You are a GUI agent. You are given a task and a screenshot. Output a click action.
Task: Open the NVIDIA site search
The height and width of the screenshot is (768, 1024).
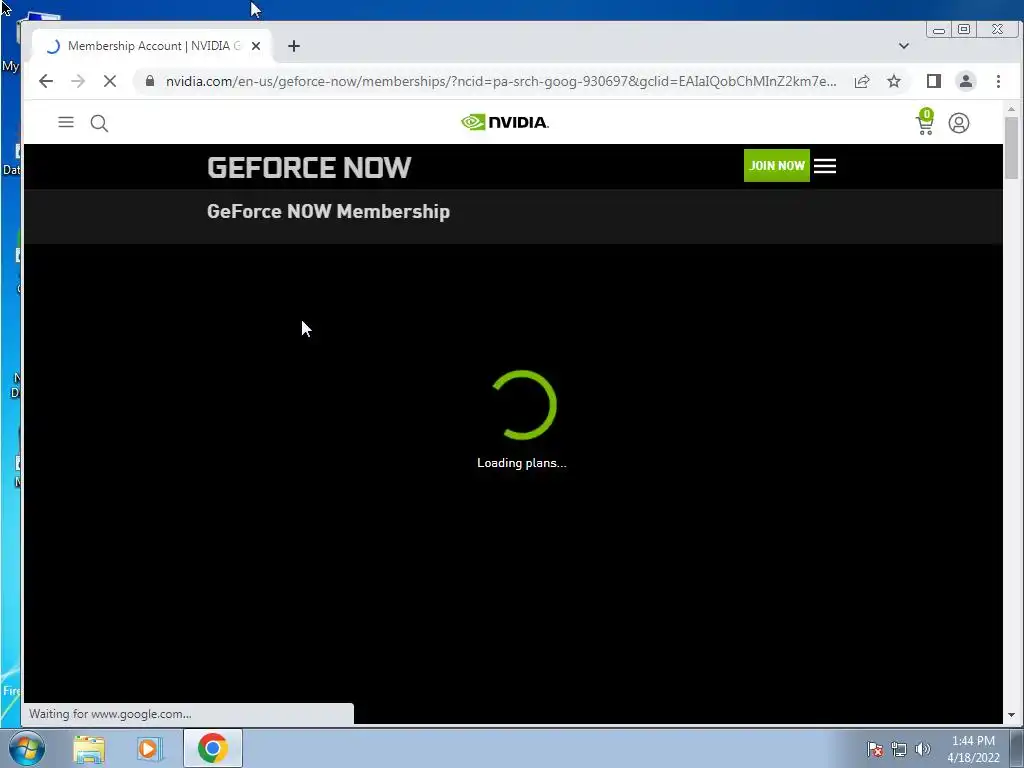click(x=99, y=123)
